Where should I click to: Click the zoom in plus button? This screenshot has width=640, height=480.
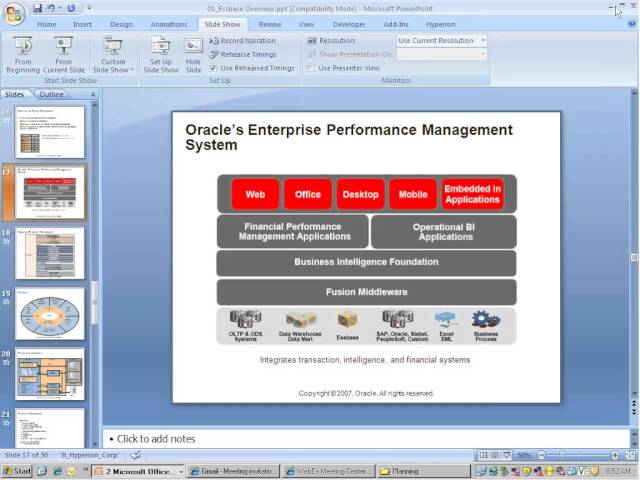(615, 455)
